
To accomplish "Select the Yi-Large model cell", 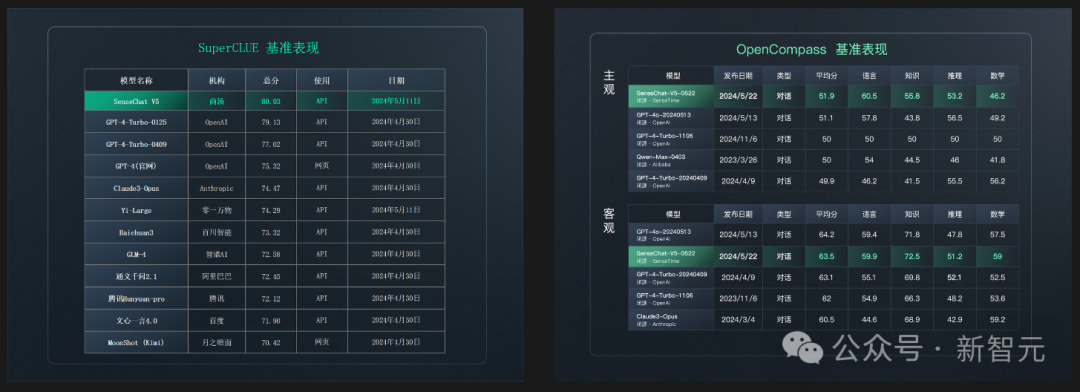I will point(136,210).
